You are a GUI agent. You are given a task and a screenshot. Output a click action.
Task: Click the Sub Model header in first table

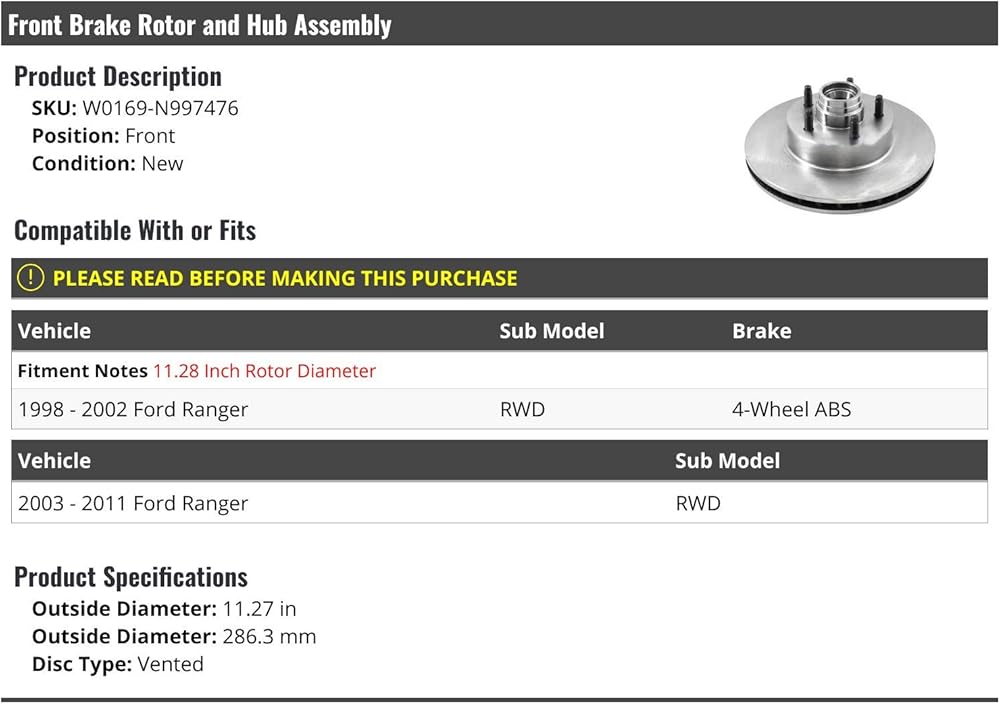(552, 331)
